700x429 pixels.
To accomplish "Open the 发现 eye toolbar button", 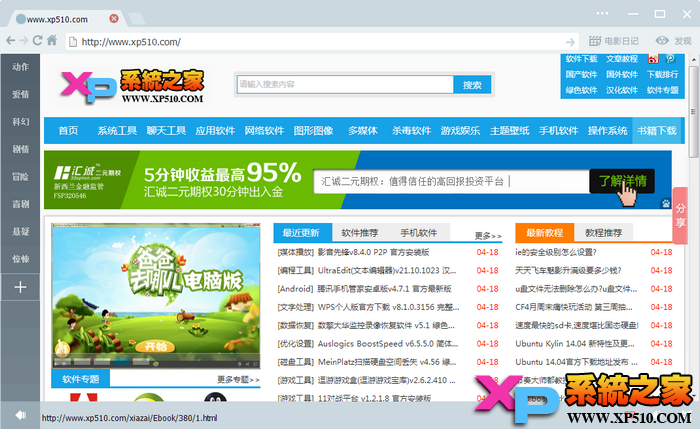I will pos(674,41).
